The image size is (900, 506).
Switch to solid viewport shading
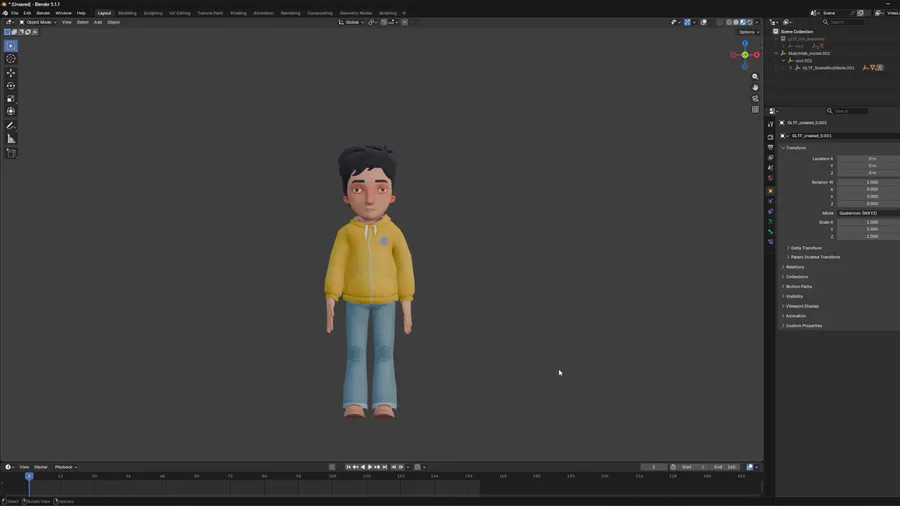point(736,22)
